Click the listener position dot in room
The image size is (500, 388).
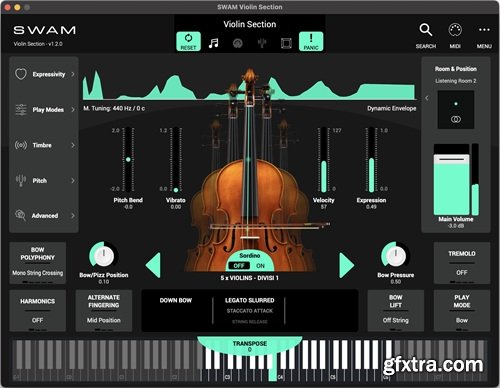456,104
